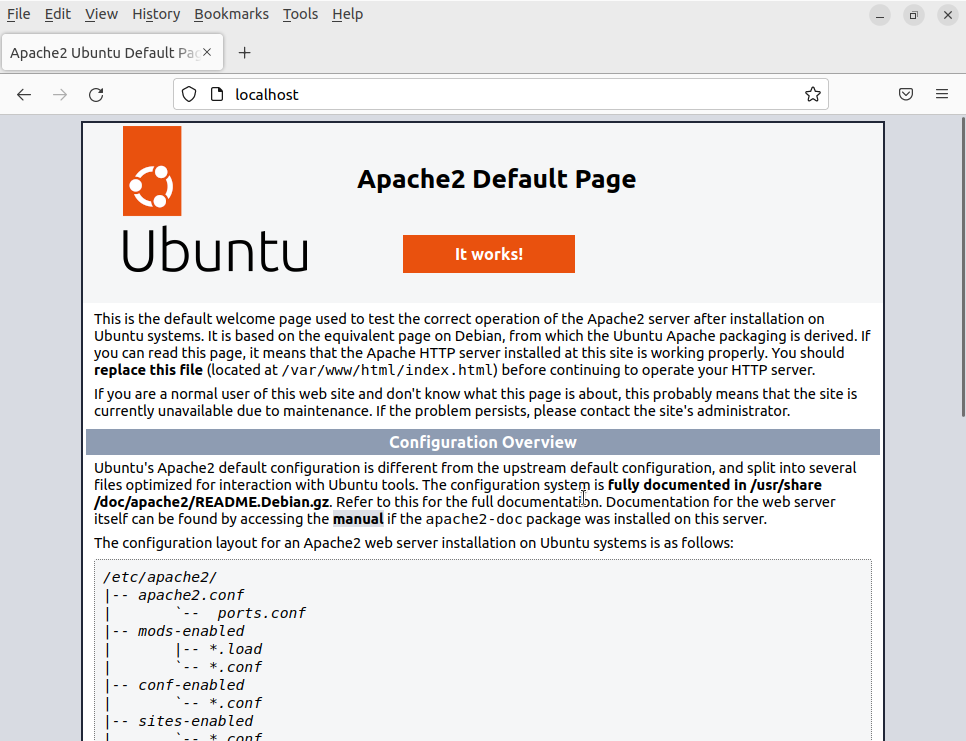Click the /var/www/html/index.html path text
The image size is (966, 741).
click(x=389, y=370)
